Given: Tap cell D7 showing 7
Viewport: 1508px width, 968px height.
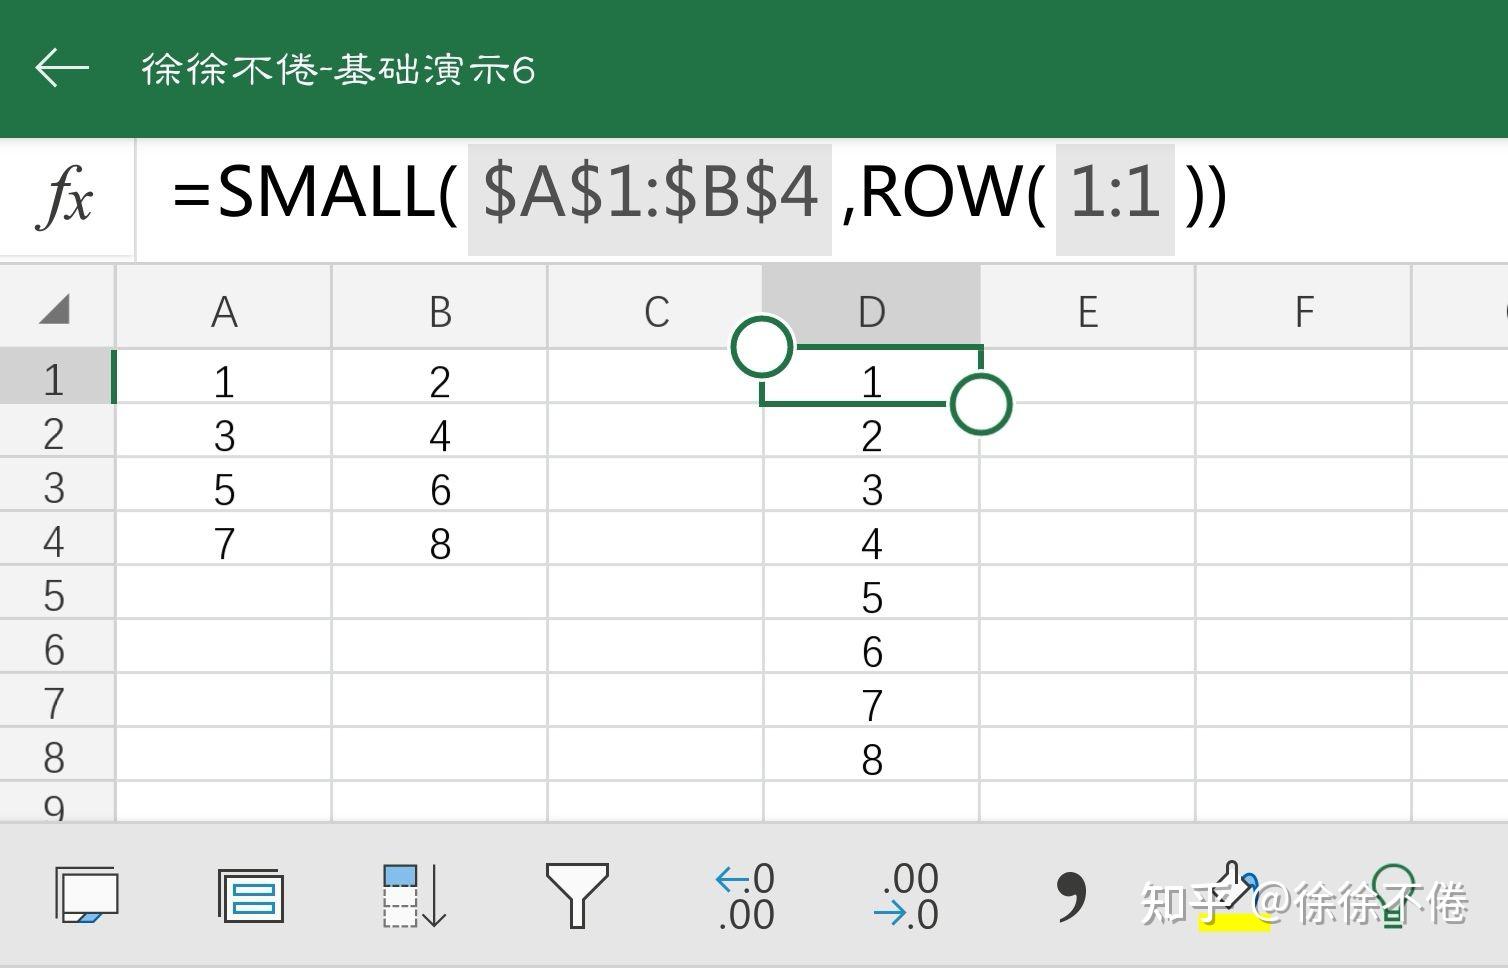Looking at the screenshot, I should coord(872,701).
